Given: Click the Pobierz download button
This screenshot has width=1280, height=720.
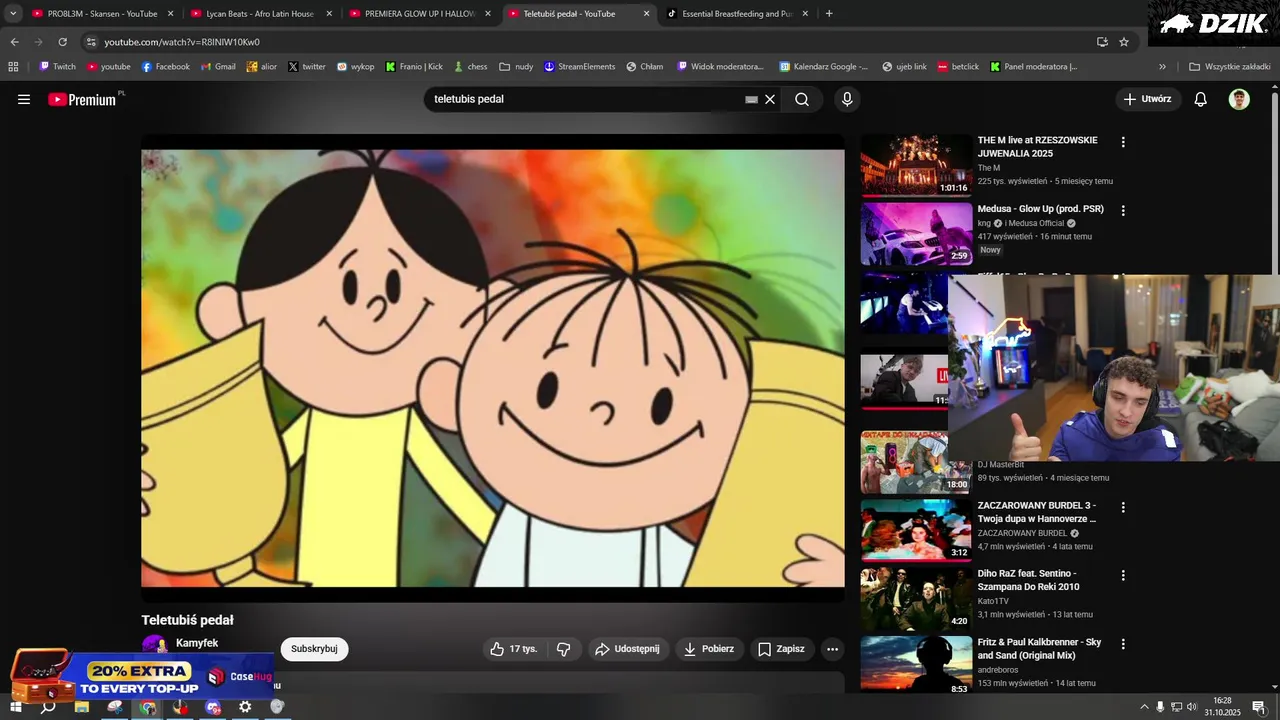Looking at the screenshot, I should [709, 649].
